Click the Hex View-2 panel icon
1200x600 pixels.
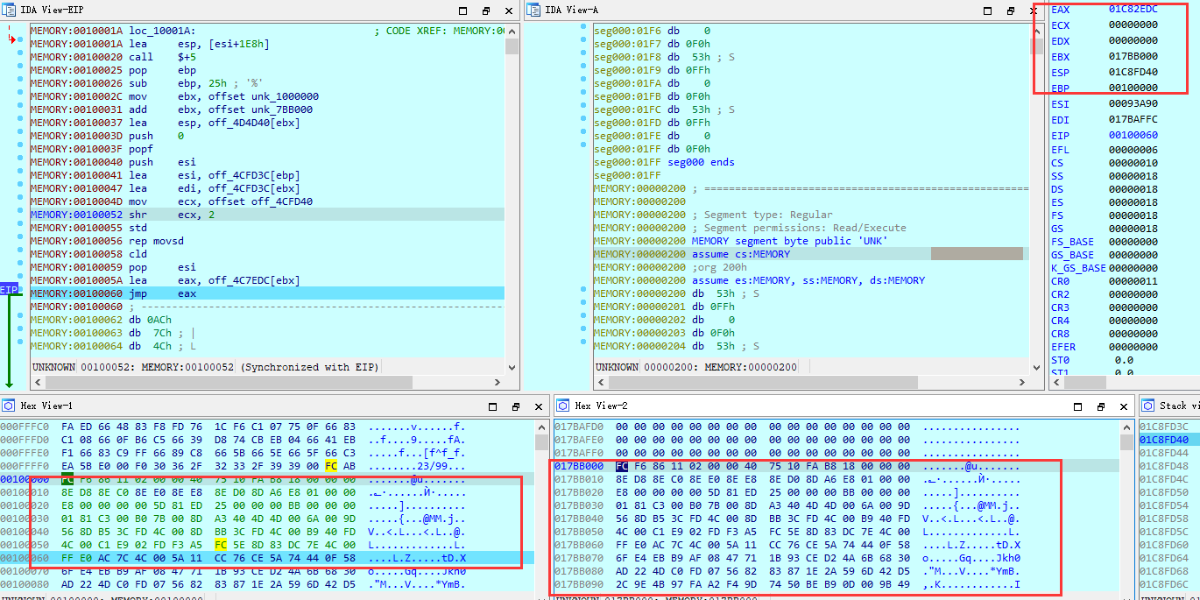click(563, 406)
